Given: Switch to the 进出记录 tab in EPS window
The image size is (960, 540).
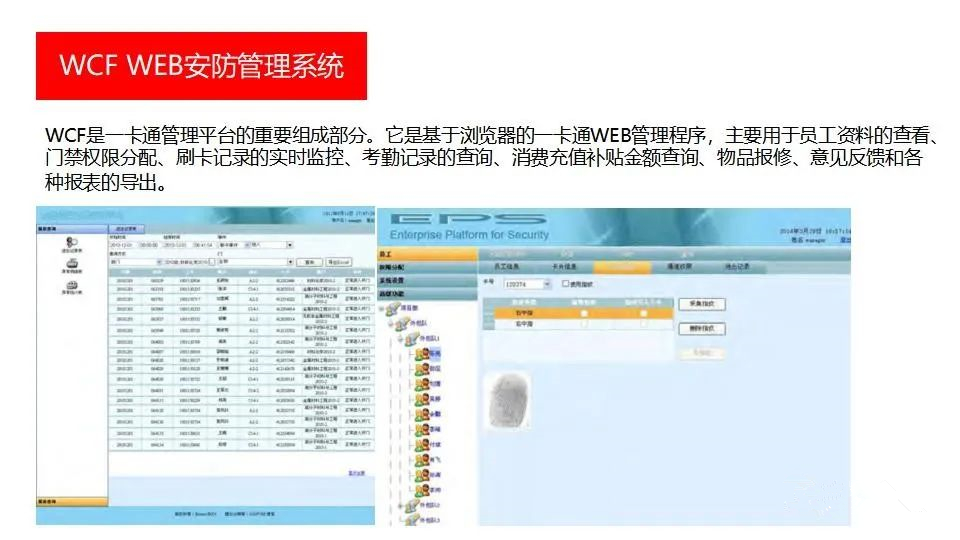Looking at the screenshot, I should tap(737, 267).
